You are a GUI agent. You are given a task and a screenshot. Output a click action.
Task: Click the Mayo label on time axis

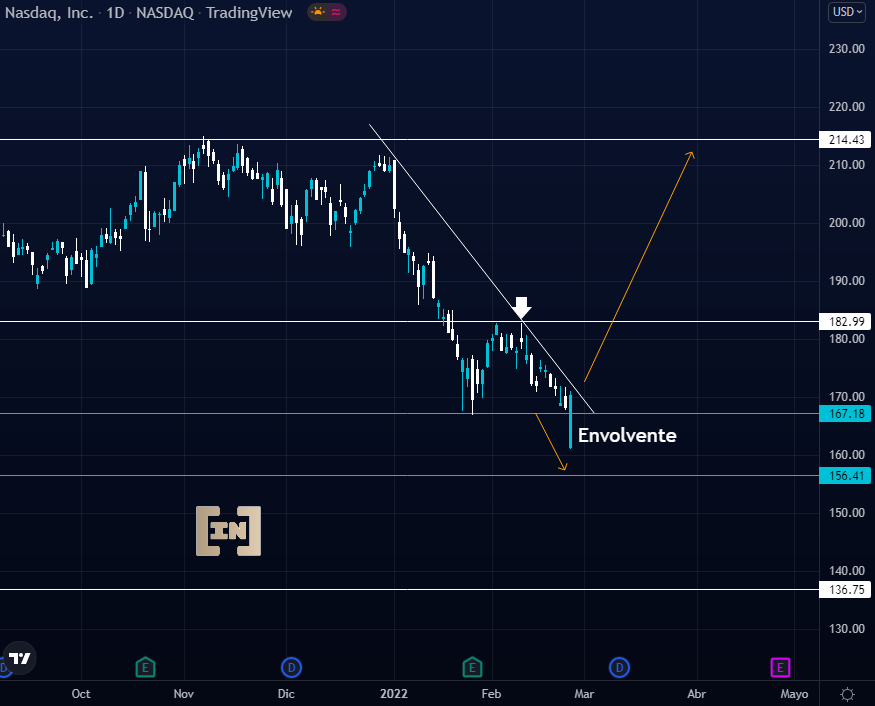click(x=794, y=694)
